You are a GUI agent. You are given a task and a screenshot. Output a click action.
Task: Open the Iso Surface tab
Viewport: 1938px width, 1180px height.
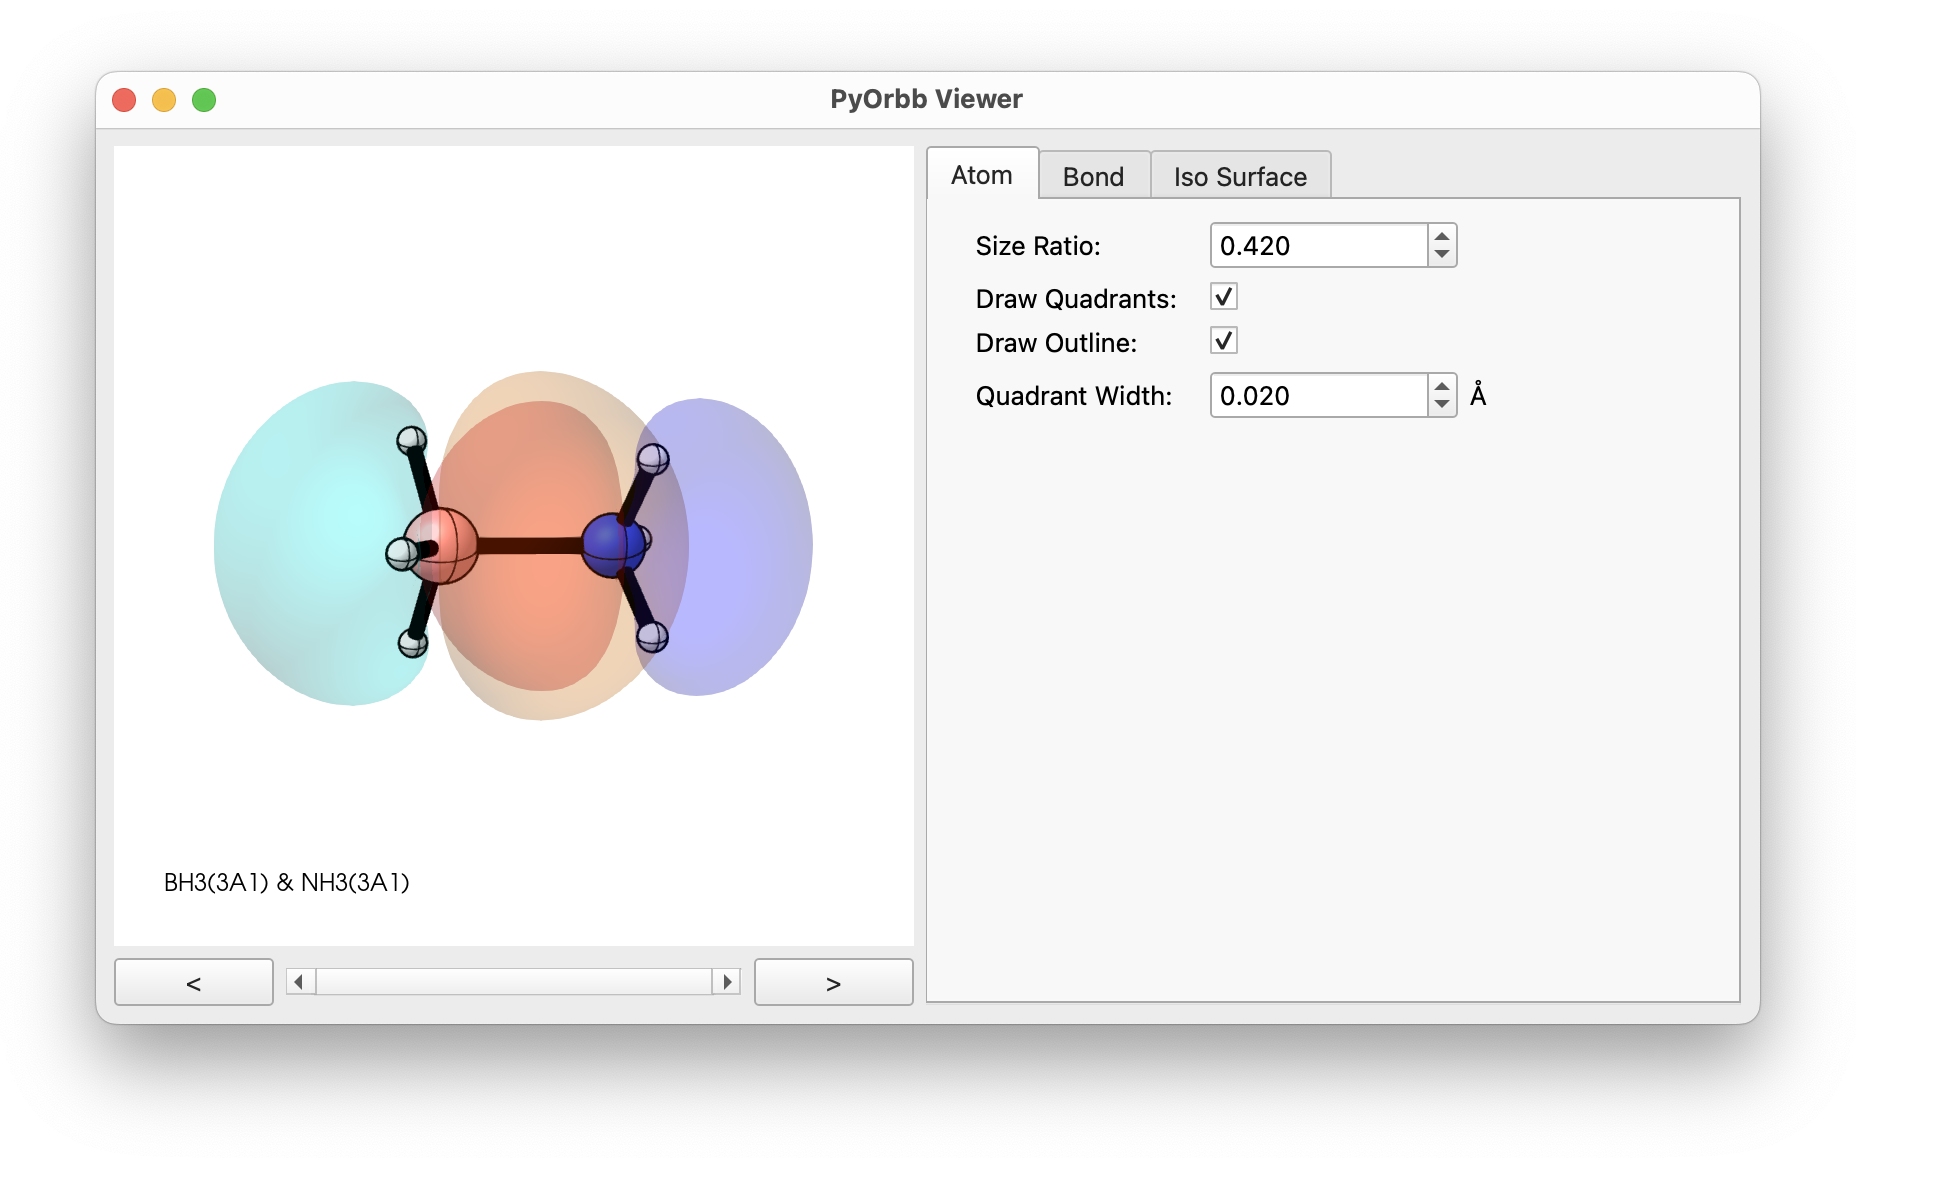[1240, 176]
